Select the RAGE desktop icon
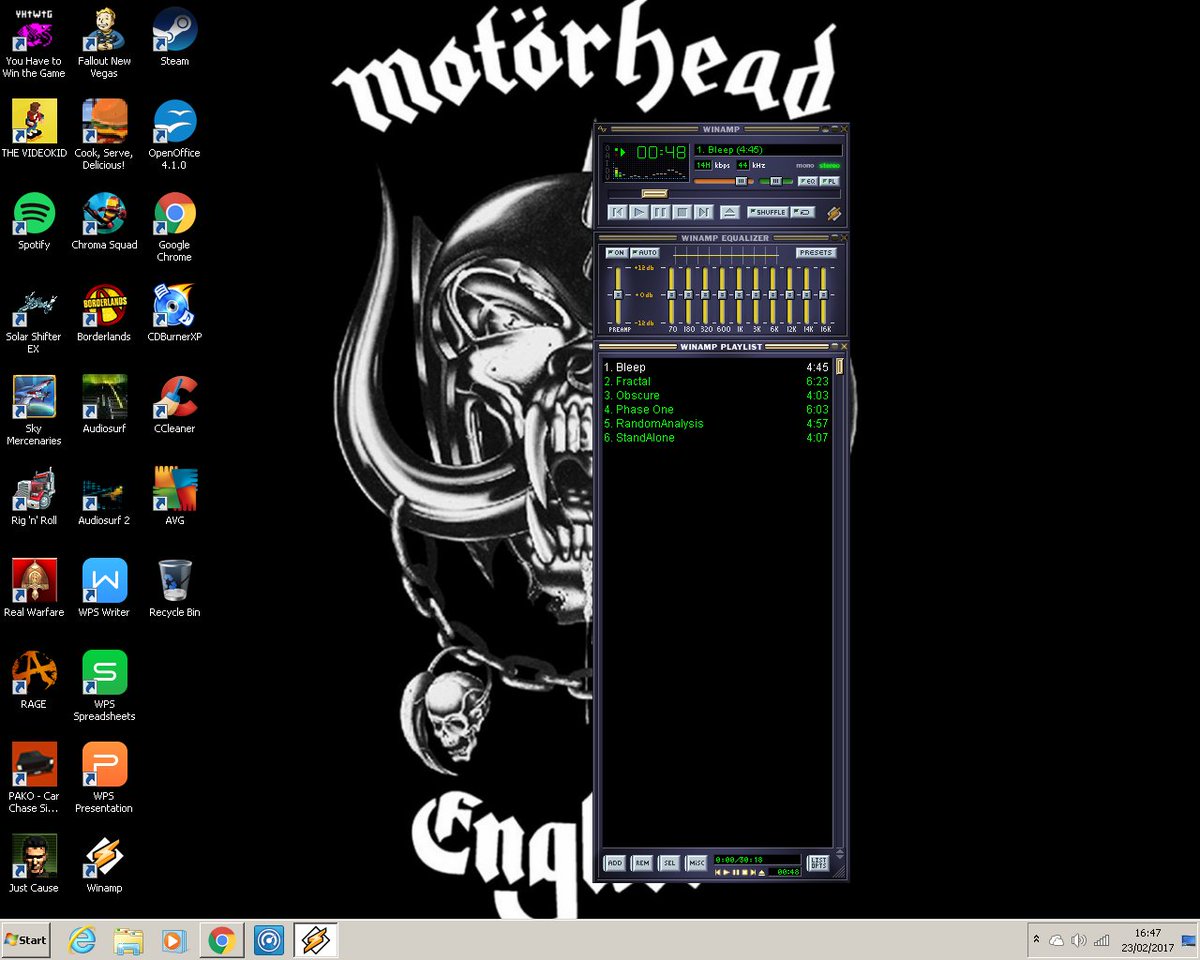 34,681
